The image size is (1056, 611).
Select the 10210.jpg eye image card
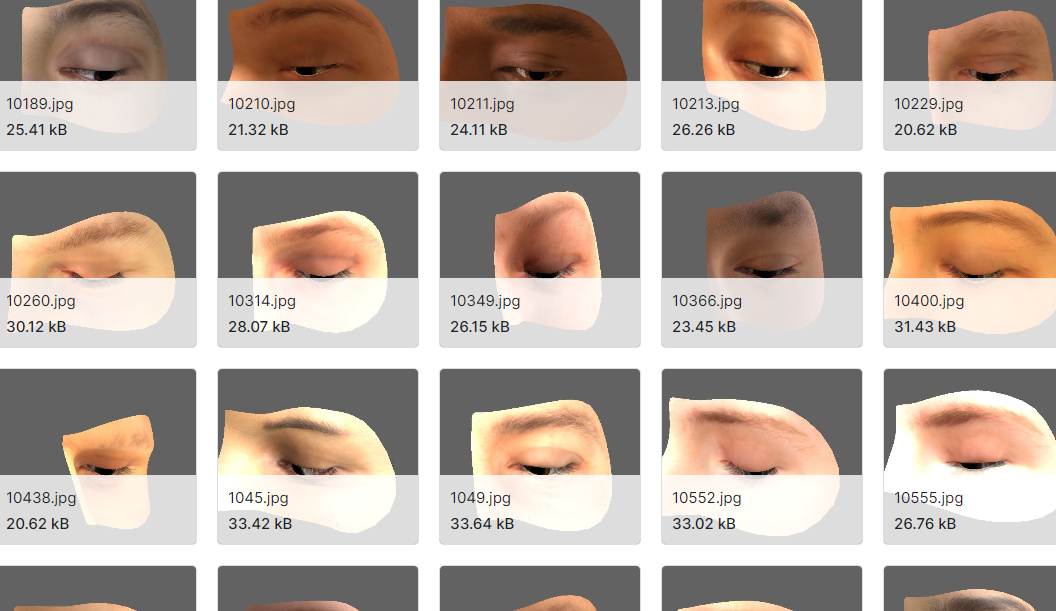pyautogui.click(x=318, y=40)
